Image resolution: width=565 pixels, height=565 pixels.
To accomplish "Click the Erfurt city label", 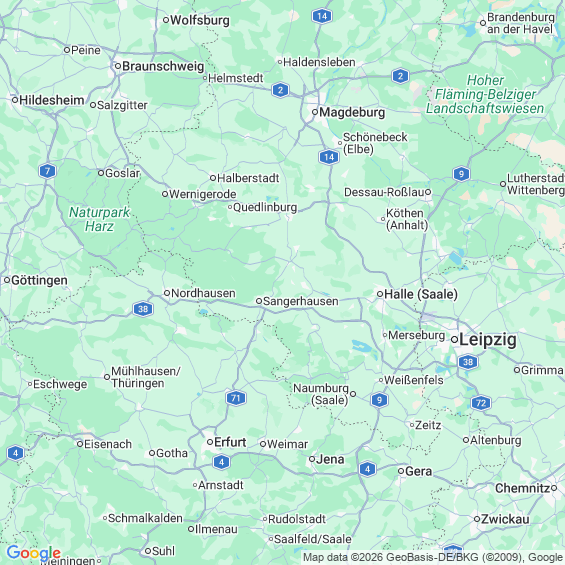I will (230, 442).
